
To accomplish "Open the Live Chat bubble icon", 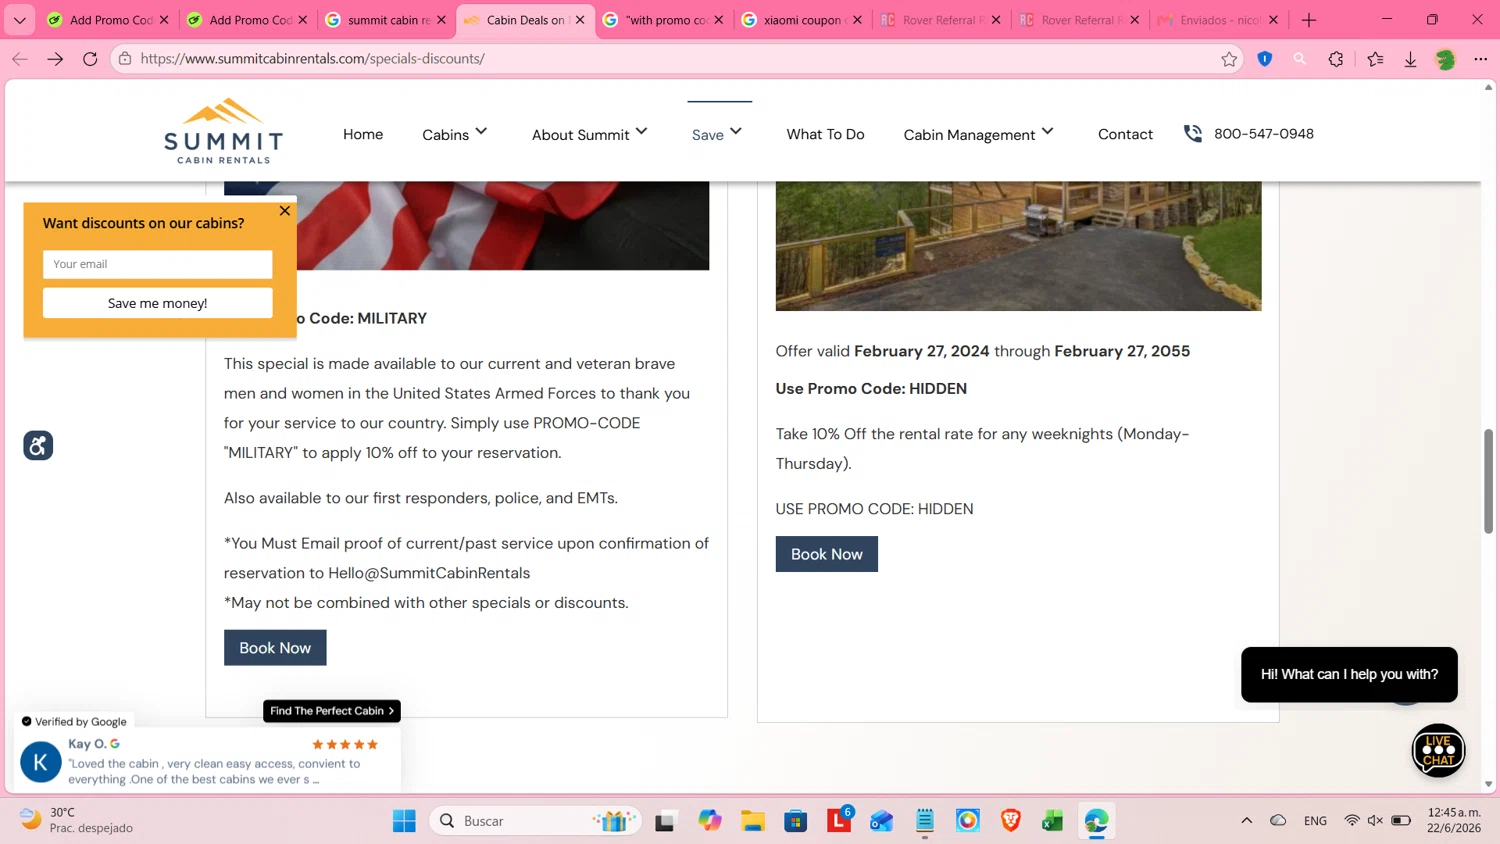I will pos(1438,750).
